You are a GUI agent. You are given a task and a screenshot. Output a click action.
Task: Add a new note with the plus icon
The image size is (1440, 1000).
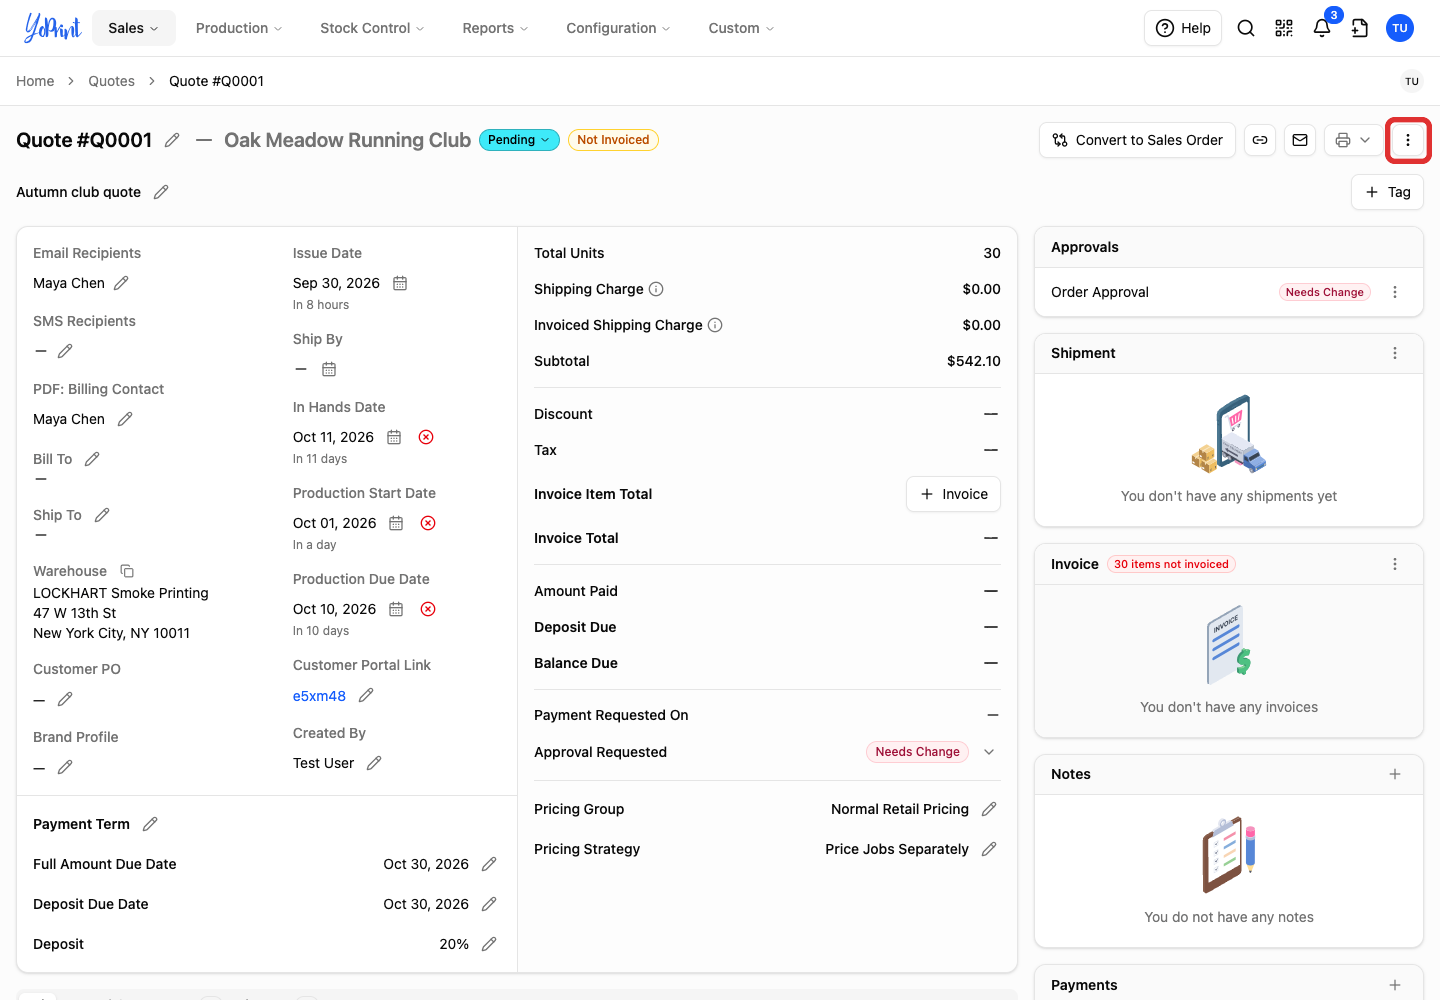[x=1395, y=774]
